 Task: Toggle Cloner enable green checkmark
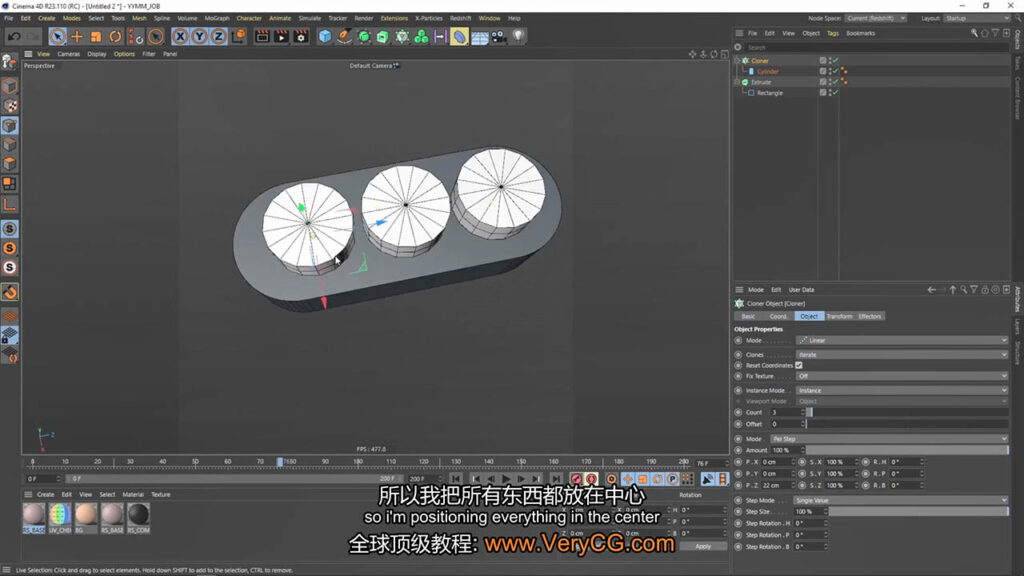click(x=835, y=61)
